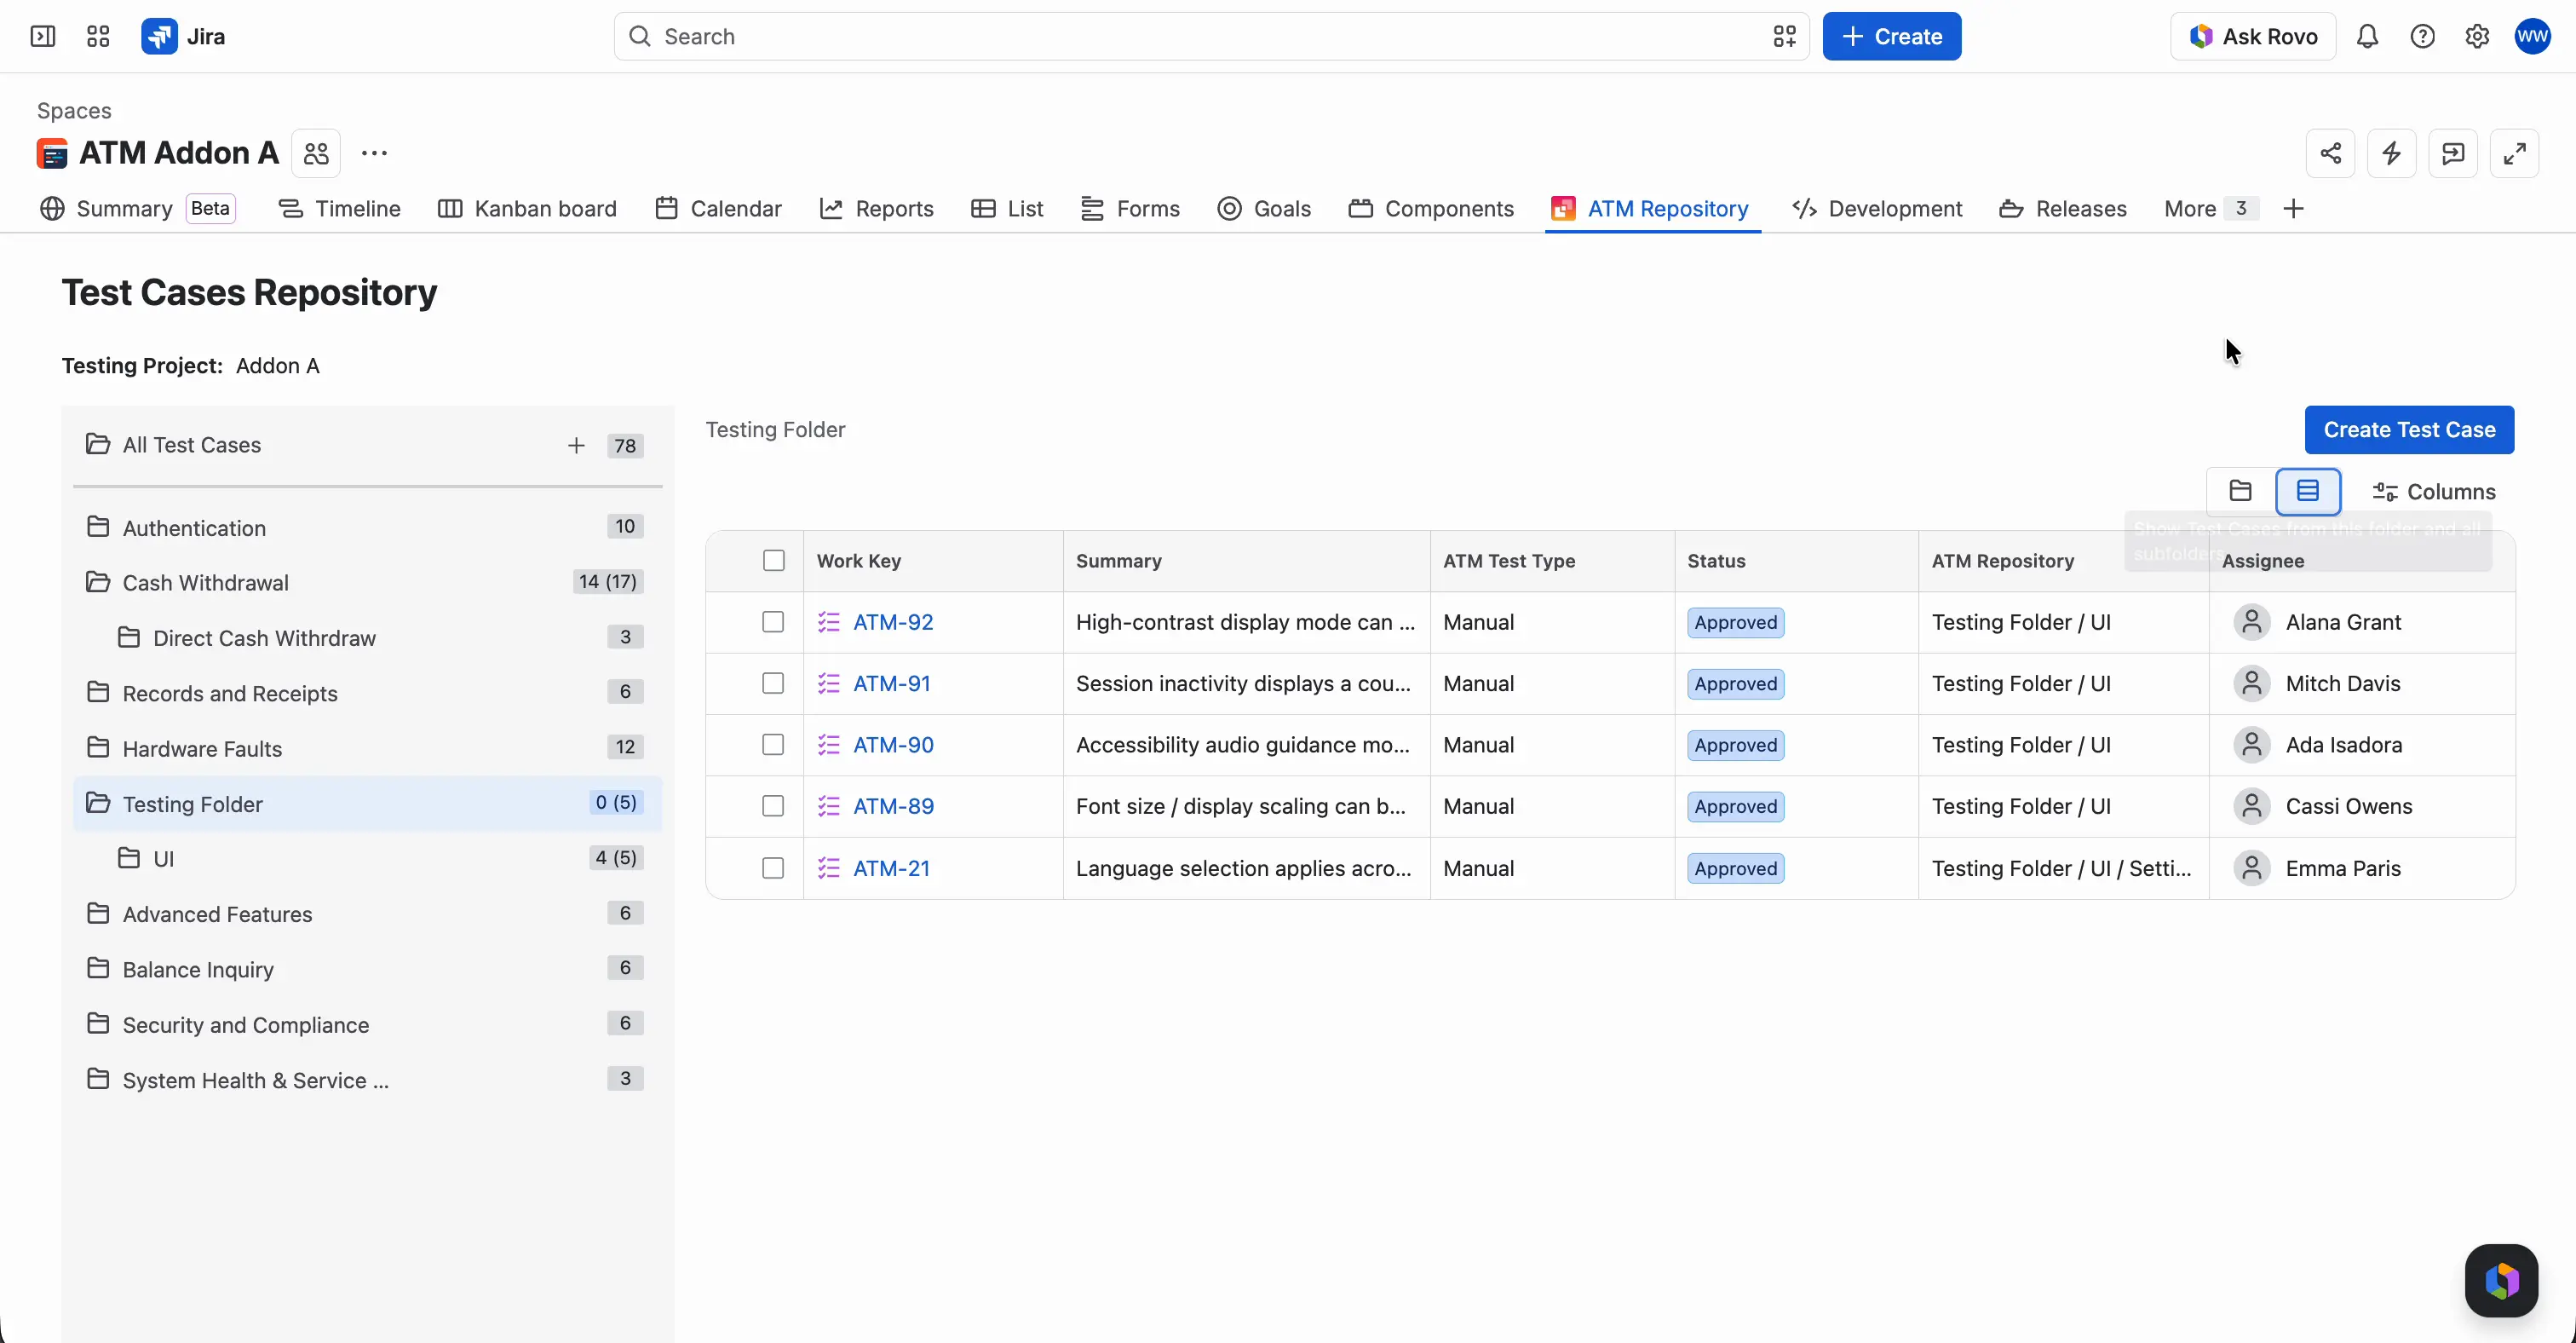Click the feedback icon beside fullscreen

[x=2453, y=153]
